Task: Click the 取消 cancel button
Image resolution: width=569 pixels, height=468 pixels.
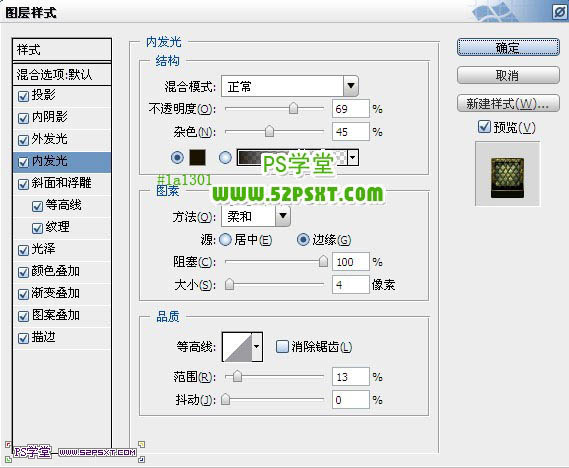Action: (508, 75)
